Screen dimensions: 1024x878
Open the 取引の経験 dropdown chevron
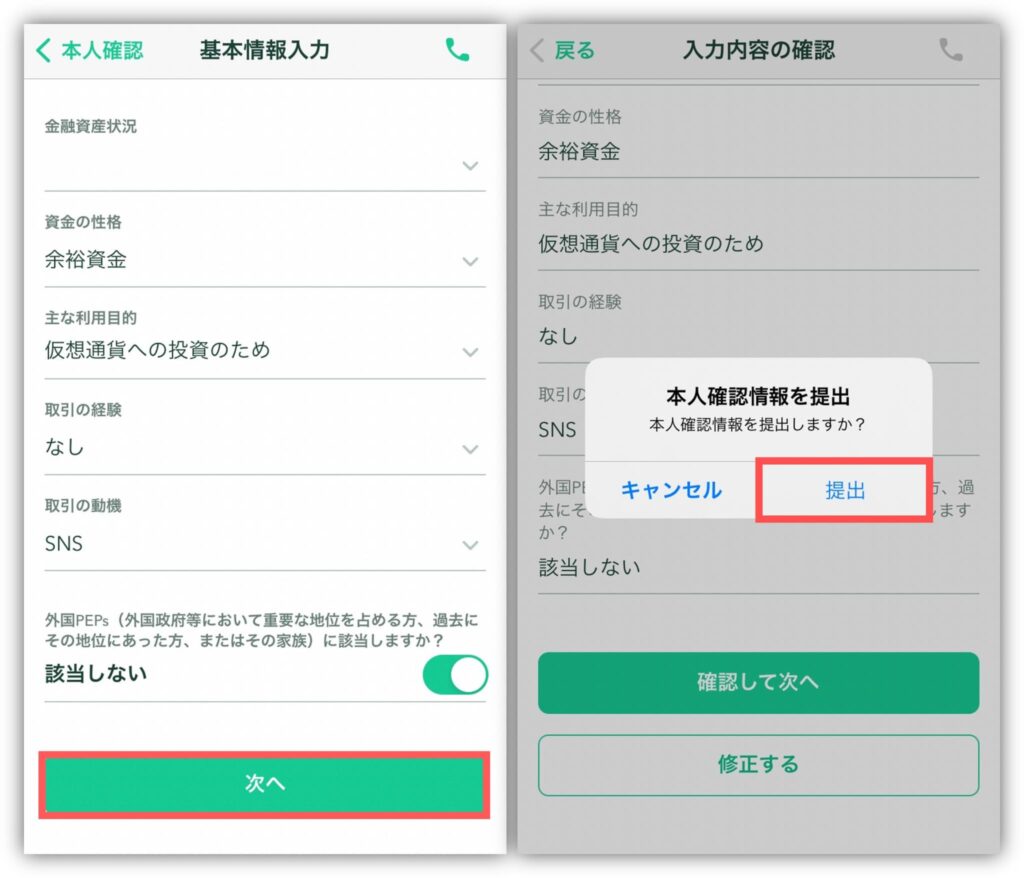470,449
